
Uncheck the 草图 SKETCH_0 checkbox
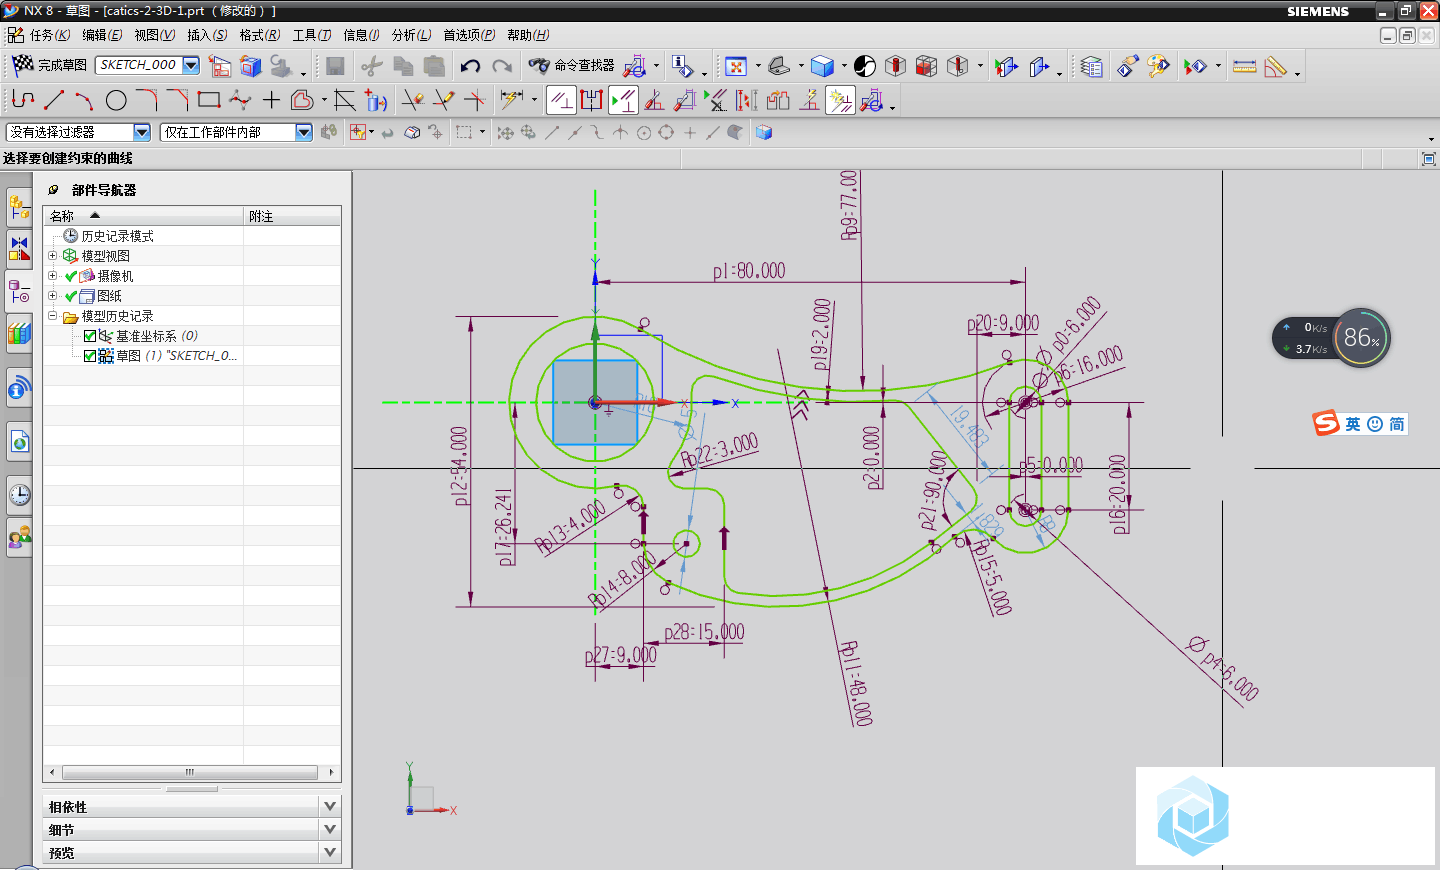pyautogui.click(x=90, y=356)
